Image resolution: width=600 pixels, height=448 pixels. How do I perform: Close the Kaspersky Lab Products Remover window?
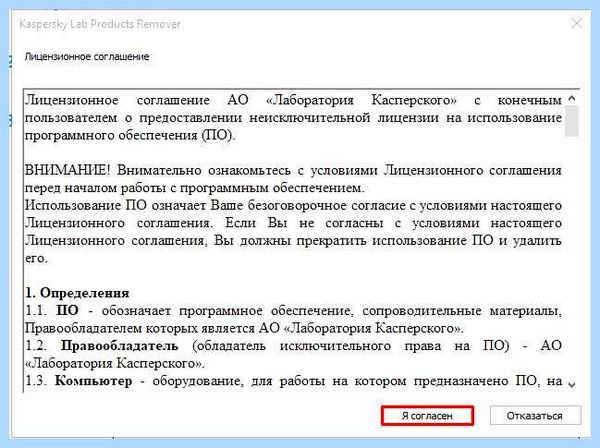[576, 24]
